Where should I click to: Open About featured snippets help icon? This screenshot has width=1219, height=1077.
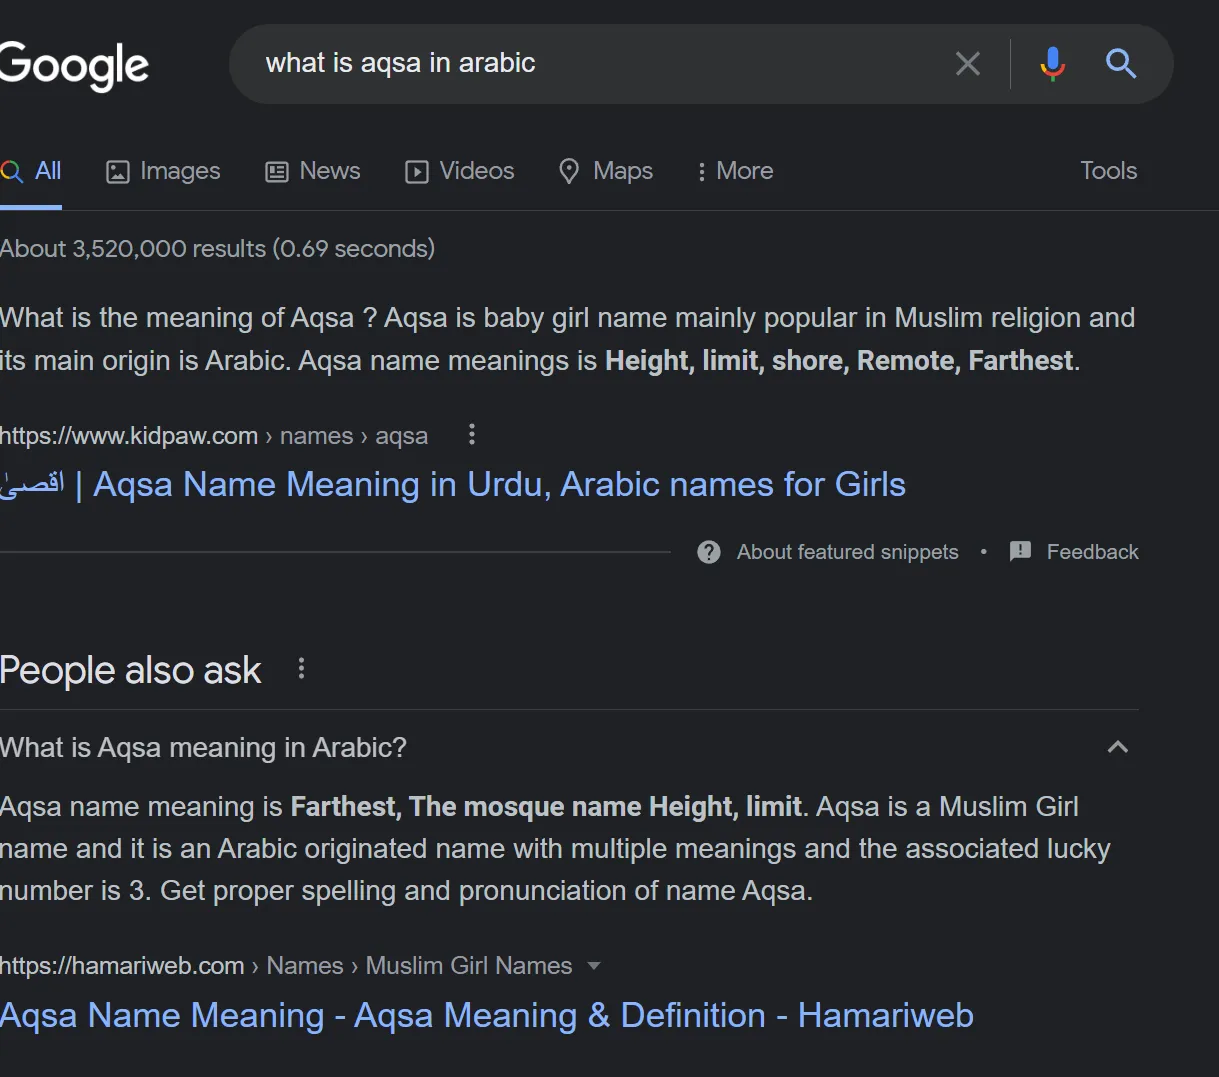[x=709, y=552]
